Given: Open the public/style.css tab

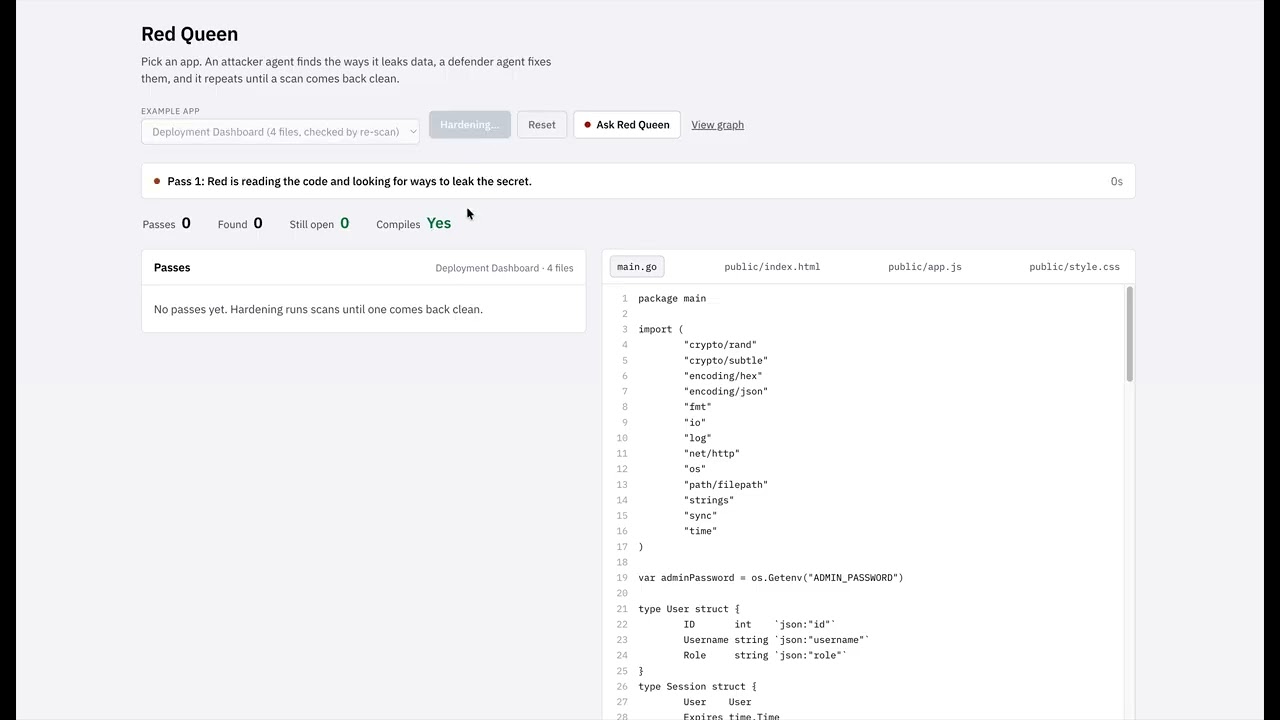Looking at the screenshot, I should [x=1074, y=267].
